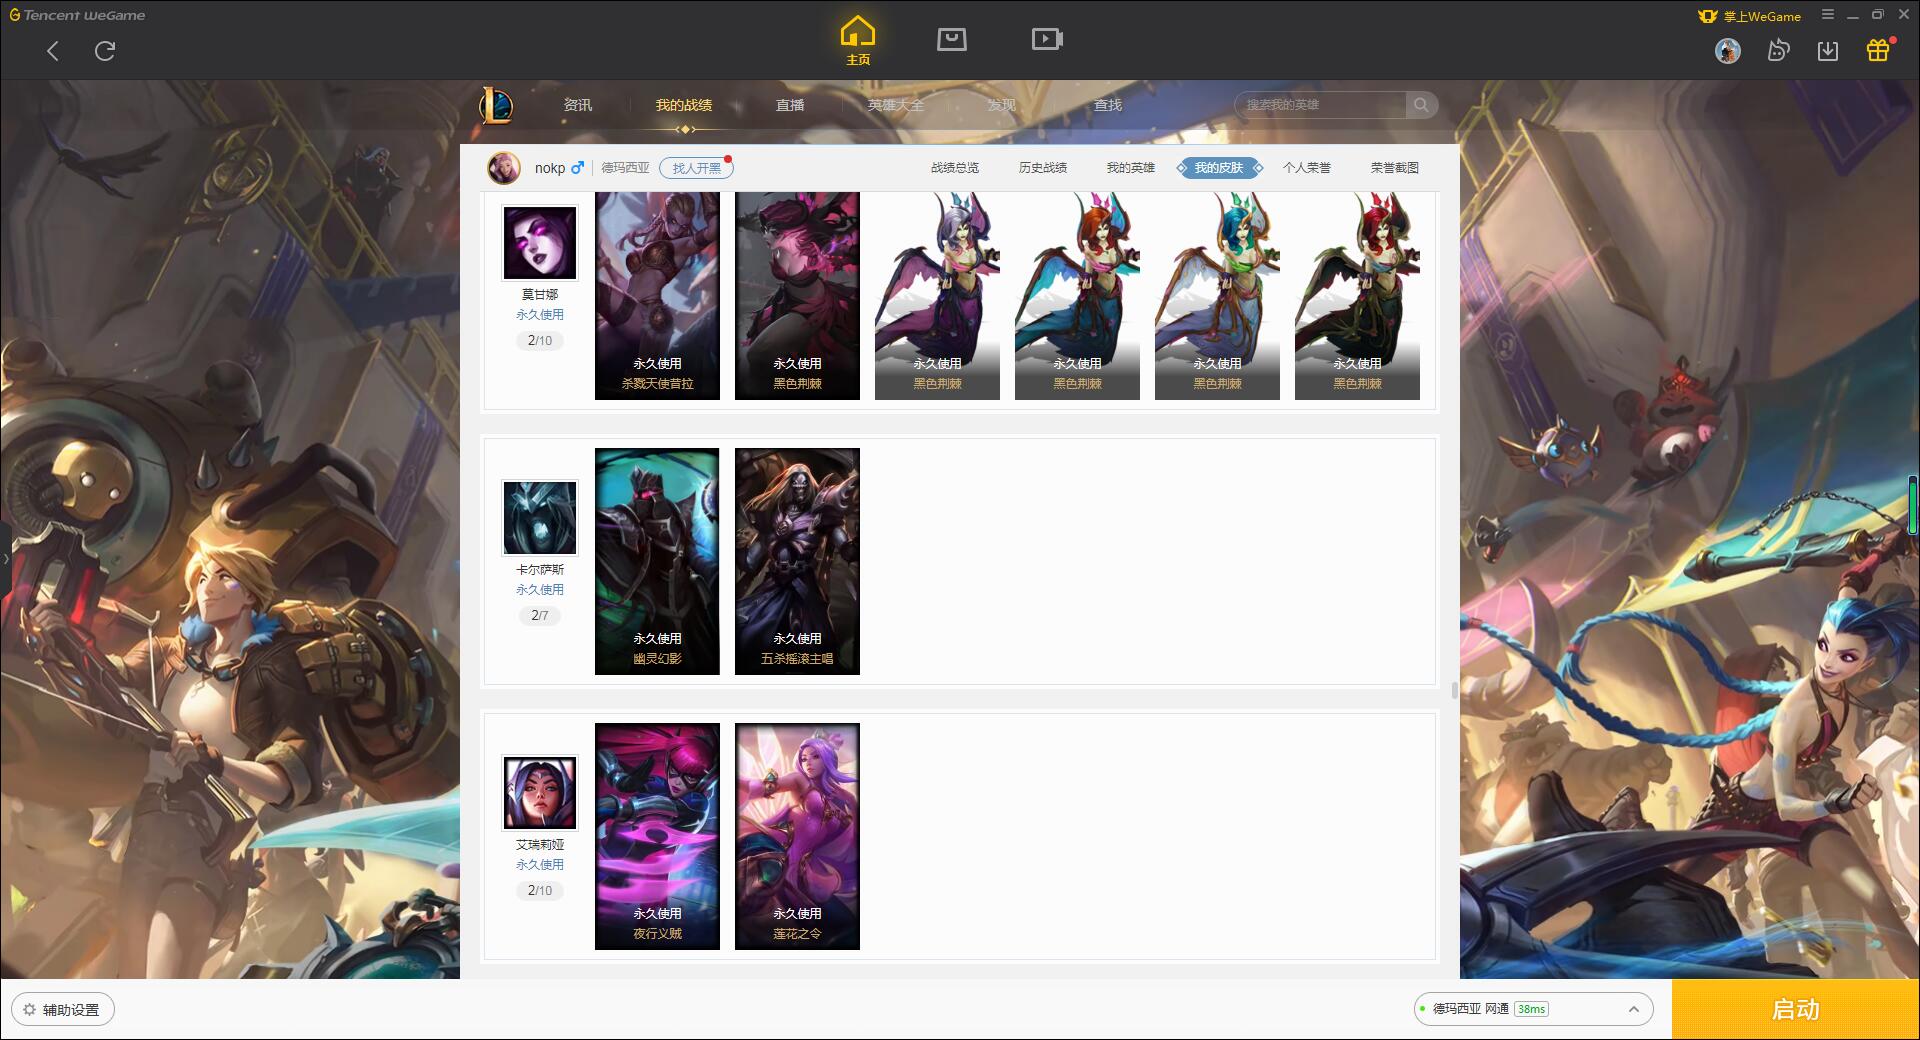
Task: Select the 个人荣誉 sub-tab
Action: [x=1307, y=168]
